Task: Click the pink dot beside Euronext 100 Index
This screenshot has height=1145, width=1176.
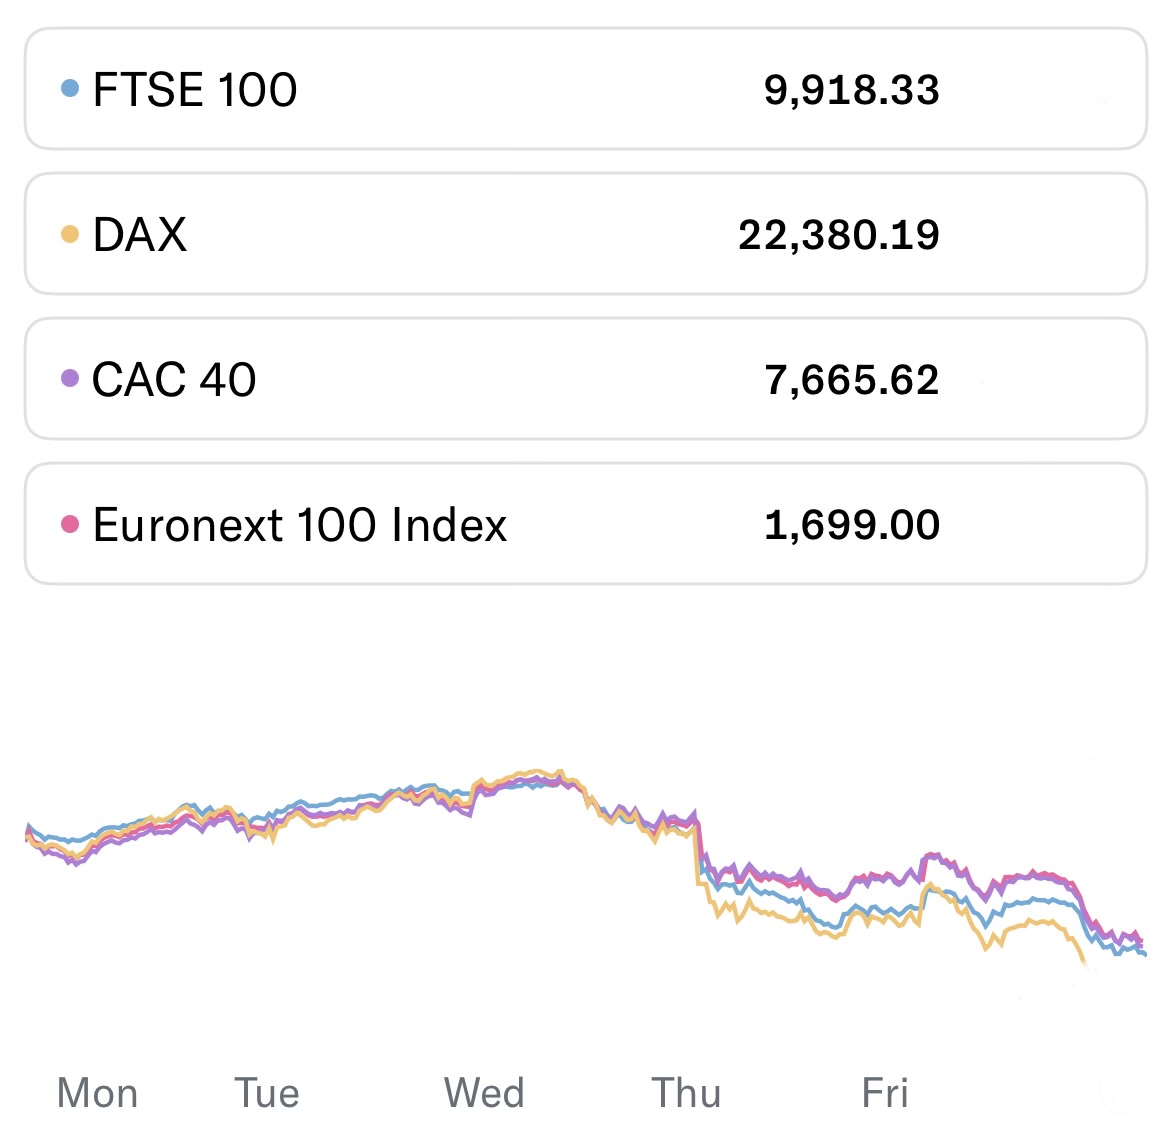Action: (x=70, y=524)
